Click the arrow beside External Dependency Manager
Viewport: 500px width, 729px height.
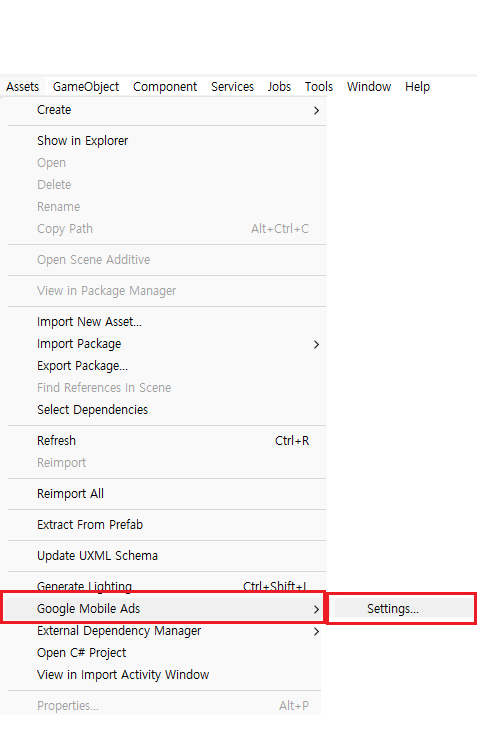(x=316, y=631)
